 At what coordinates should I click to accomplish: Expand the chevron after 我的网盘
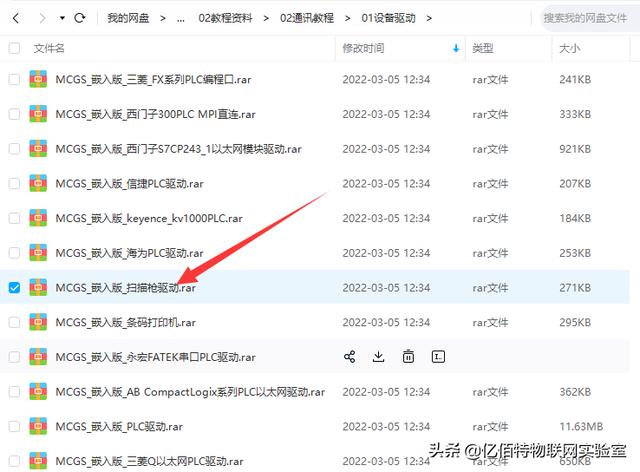[163, 18]
